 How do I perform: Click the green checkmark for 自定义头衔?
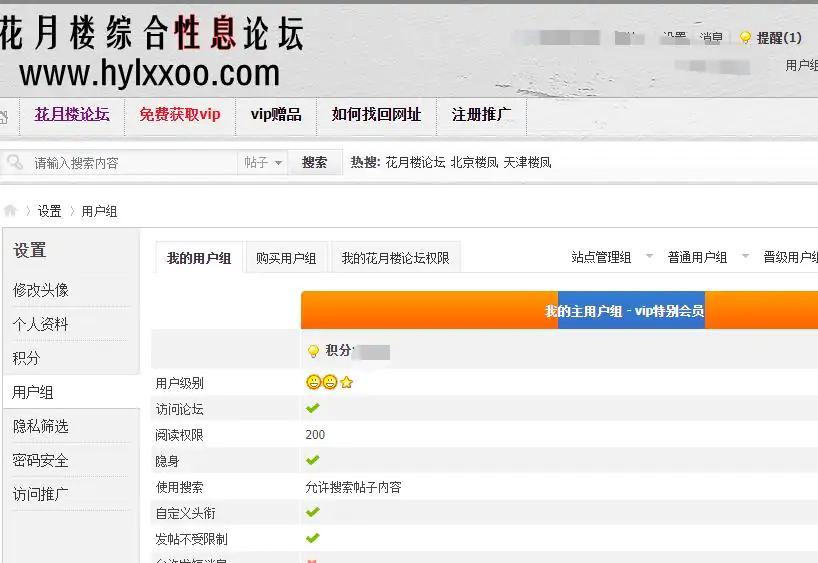312,512
